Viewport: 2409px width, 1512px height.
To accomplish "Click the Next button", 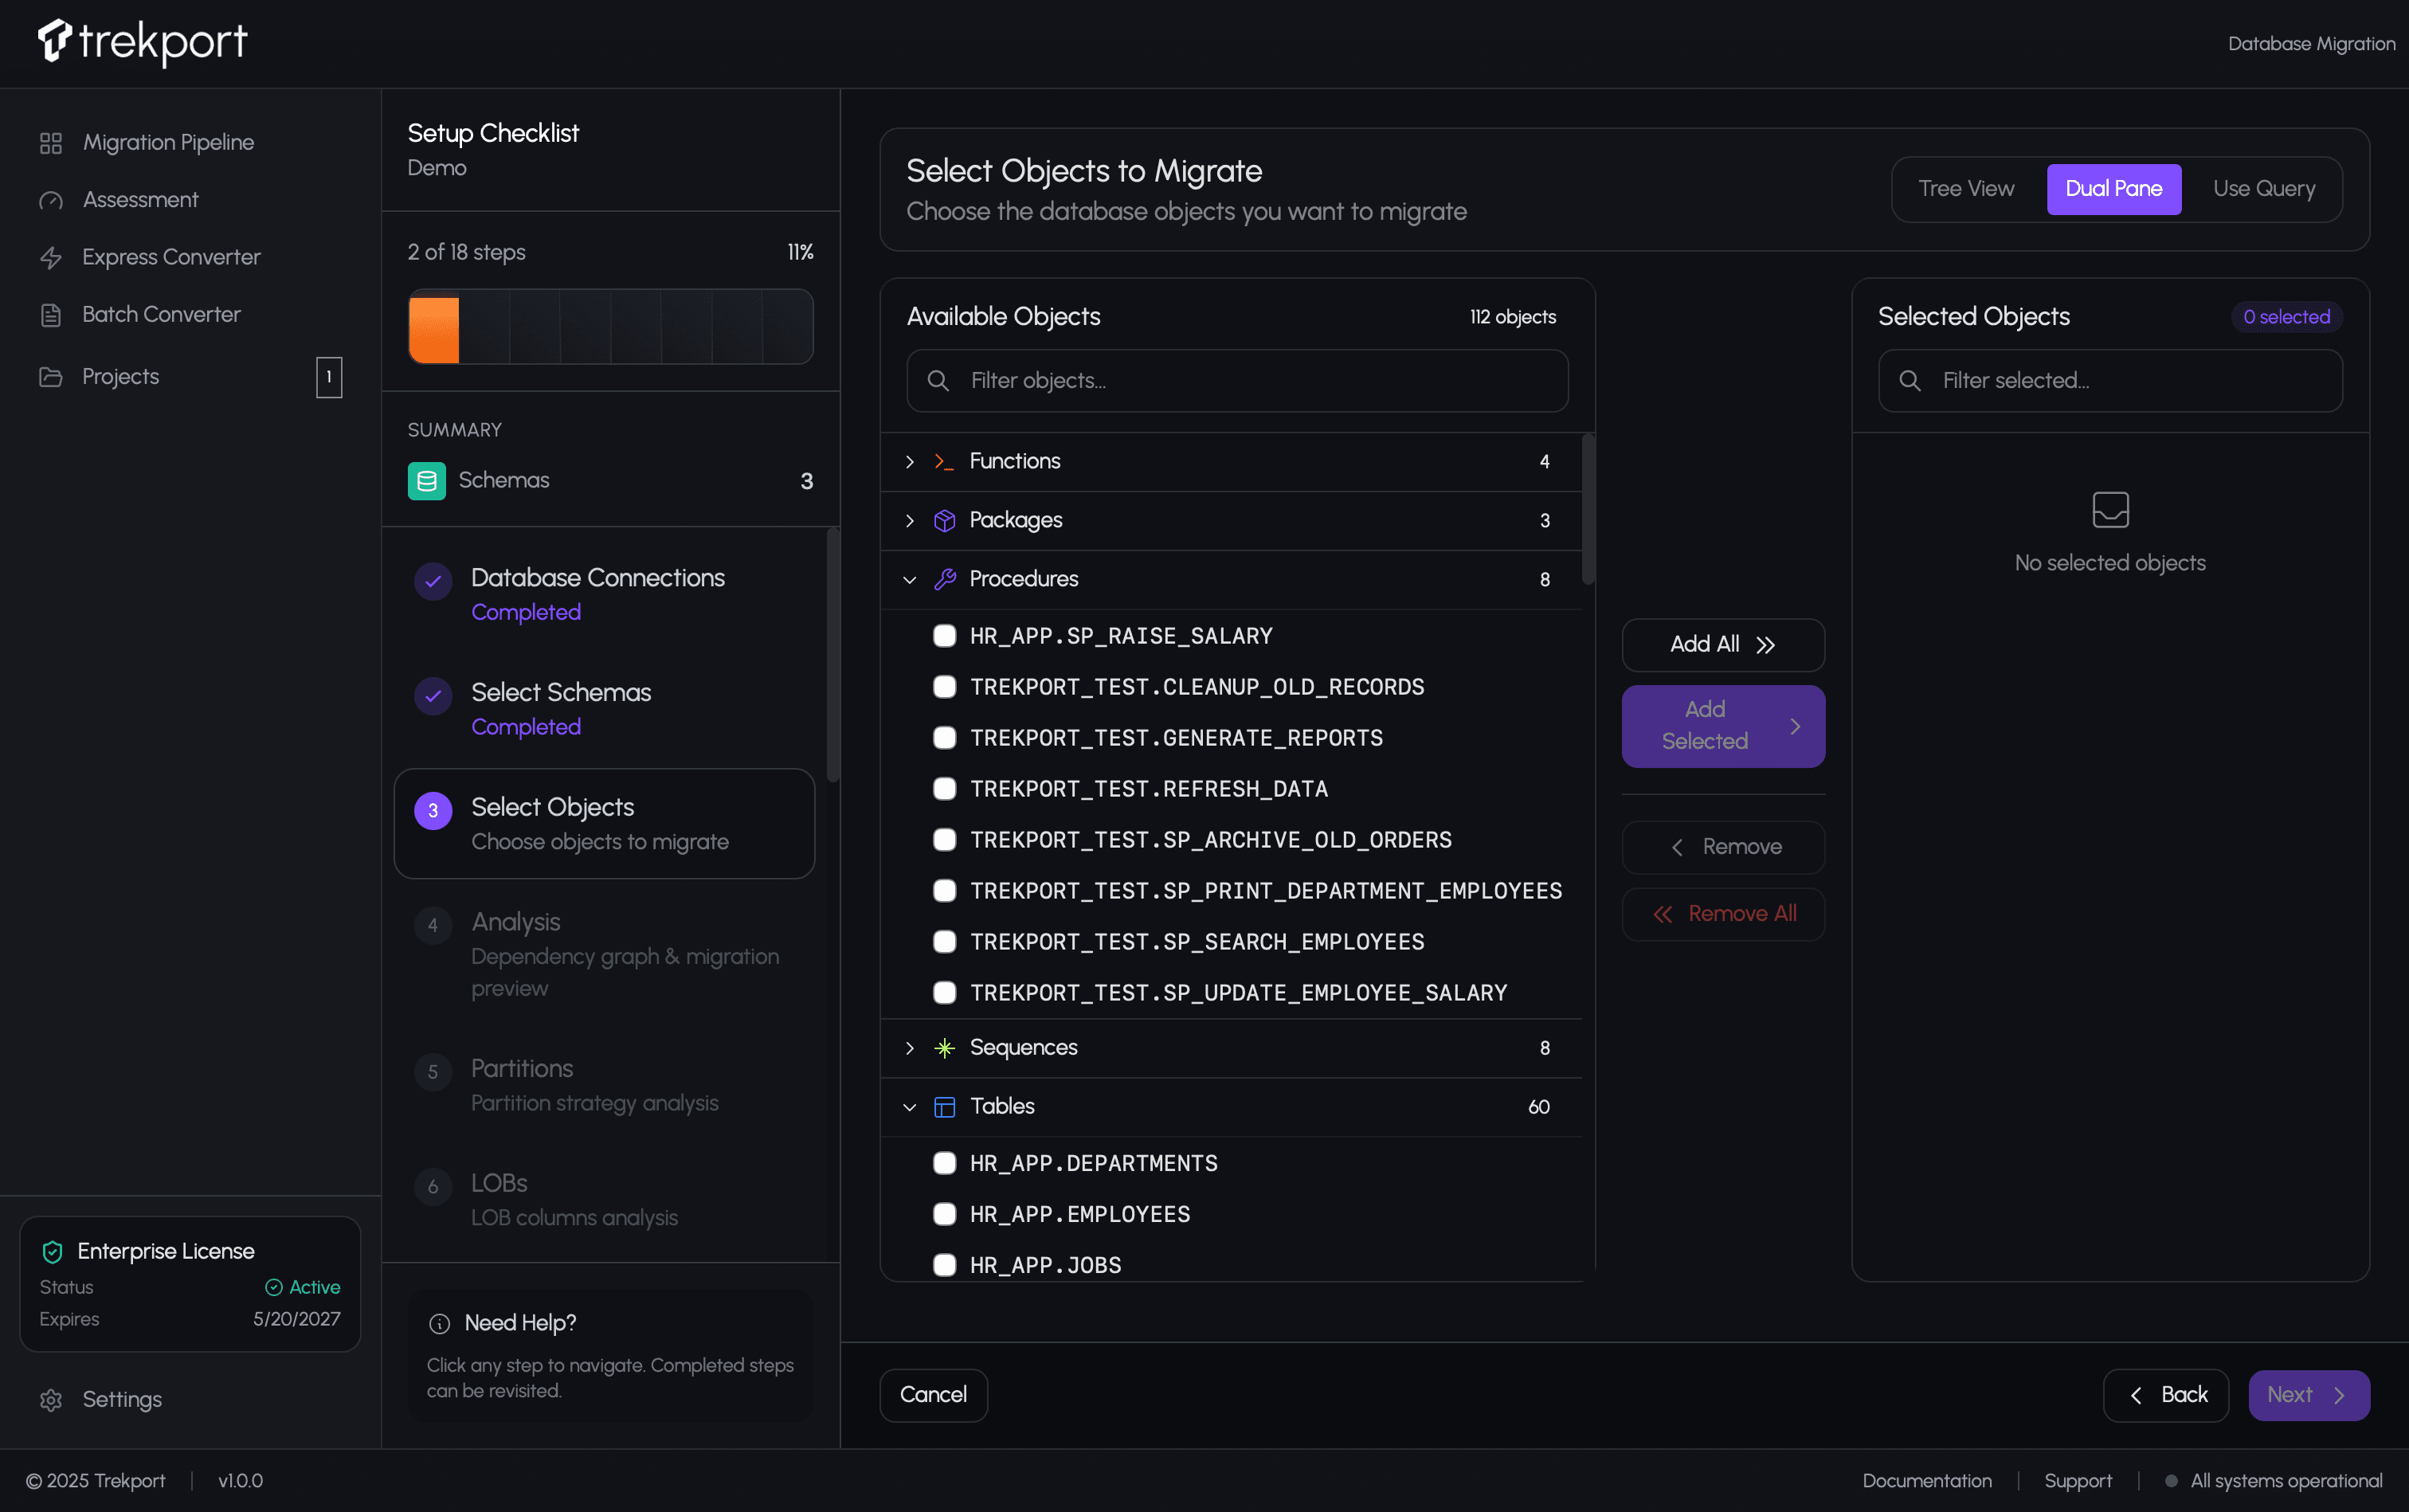I will 2308,1395.
